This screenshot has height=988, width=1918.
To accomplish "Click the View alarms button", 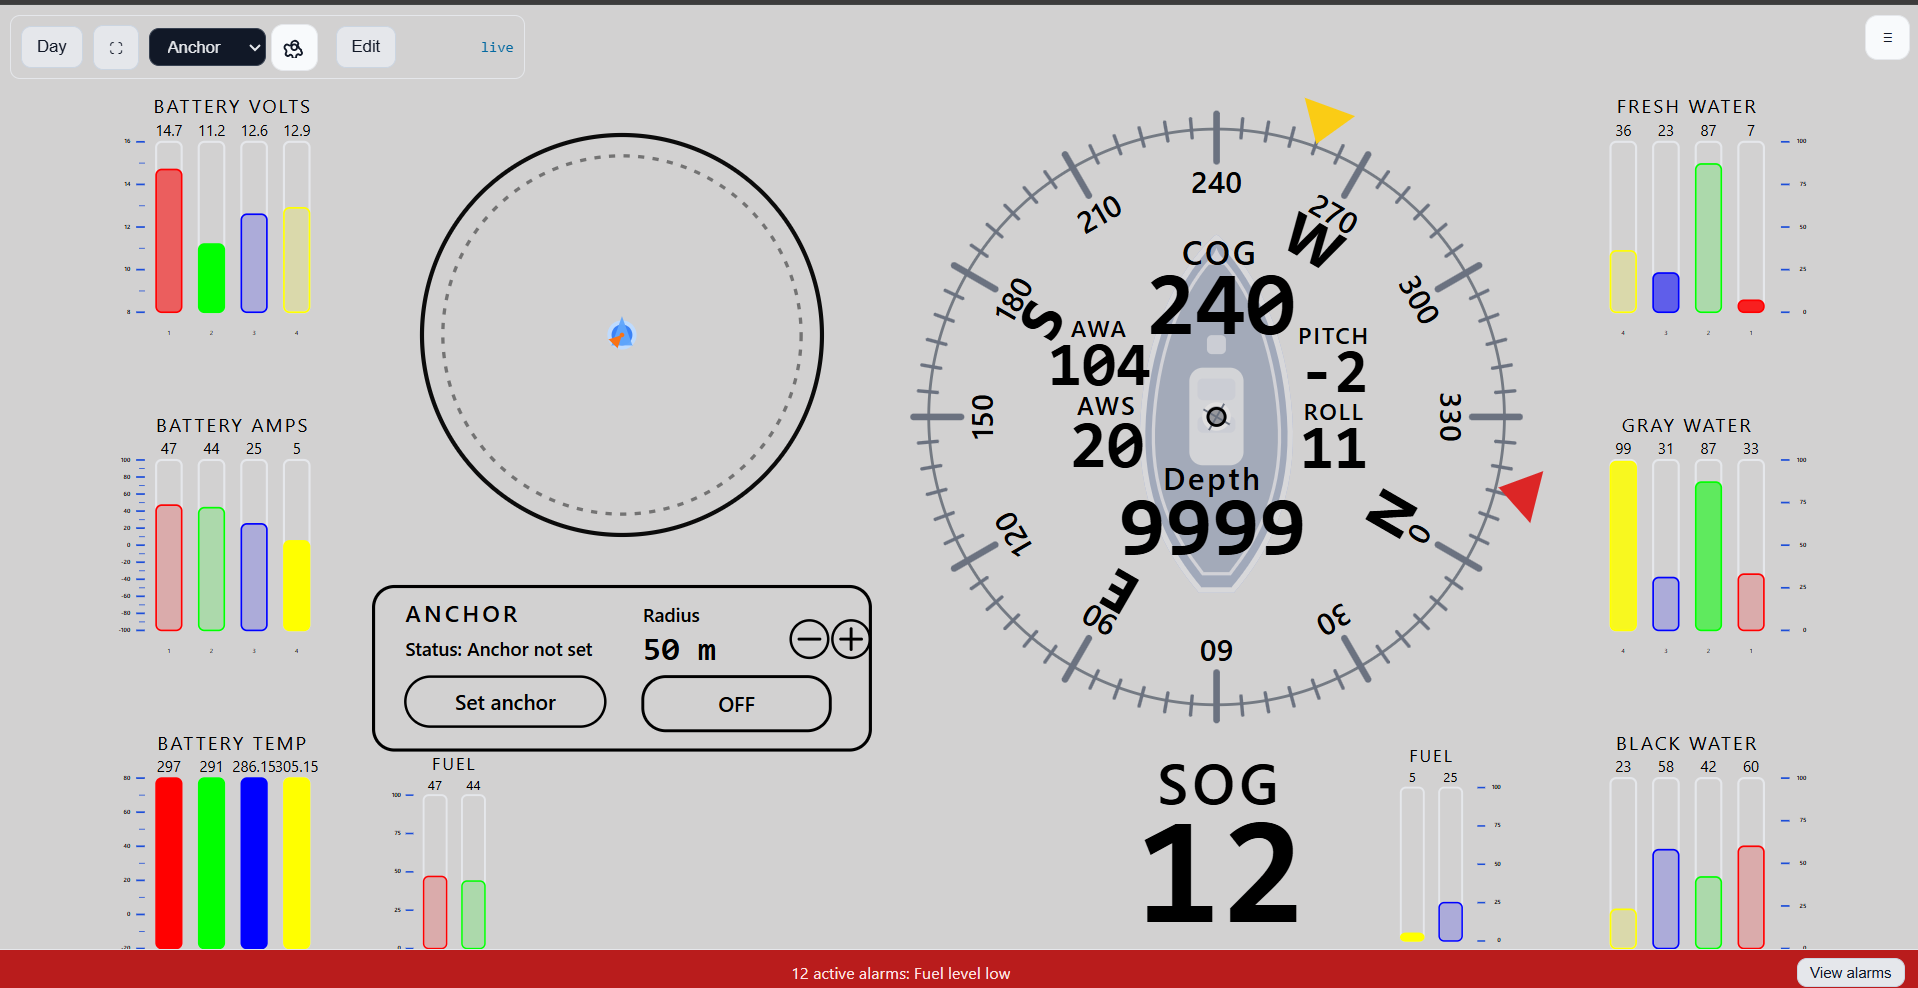I will 1849,973.
